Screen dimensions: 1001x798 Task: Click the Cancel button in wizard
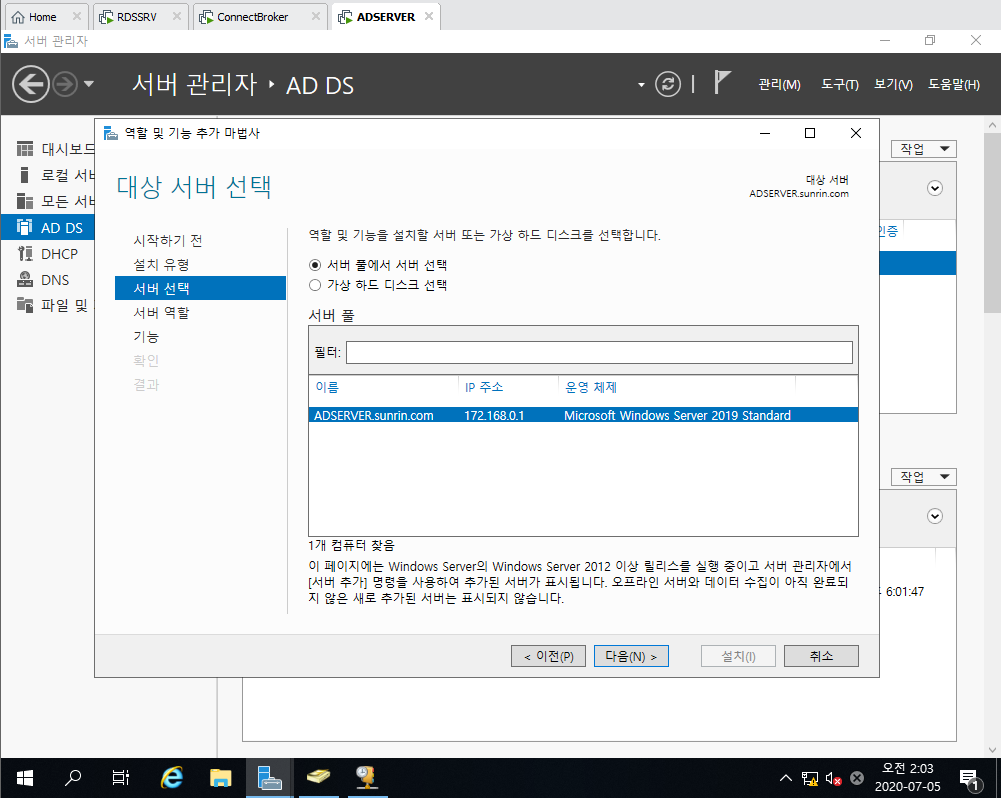pyautogui.click(x=821, y=656)
